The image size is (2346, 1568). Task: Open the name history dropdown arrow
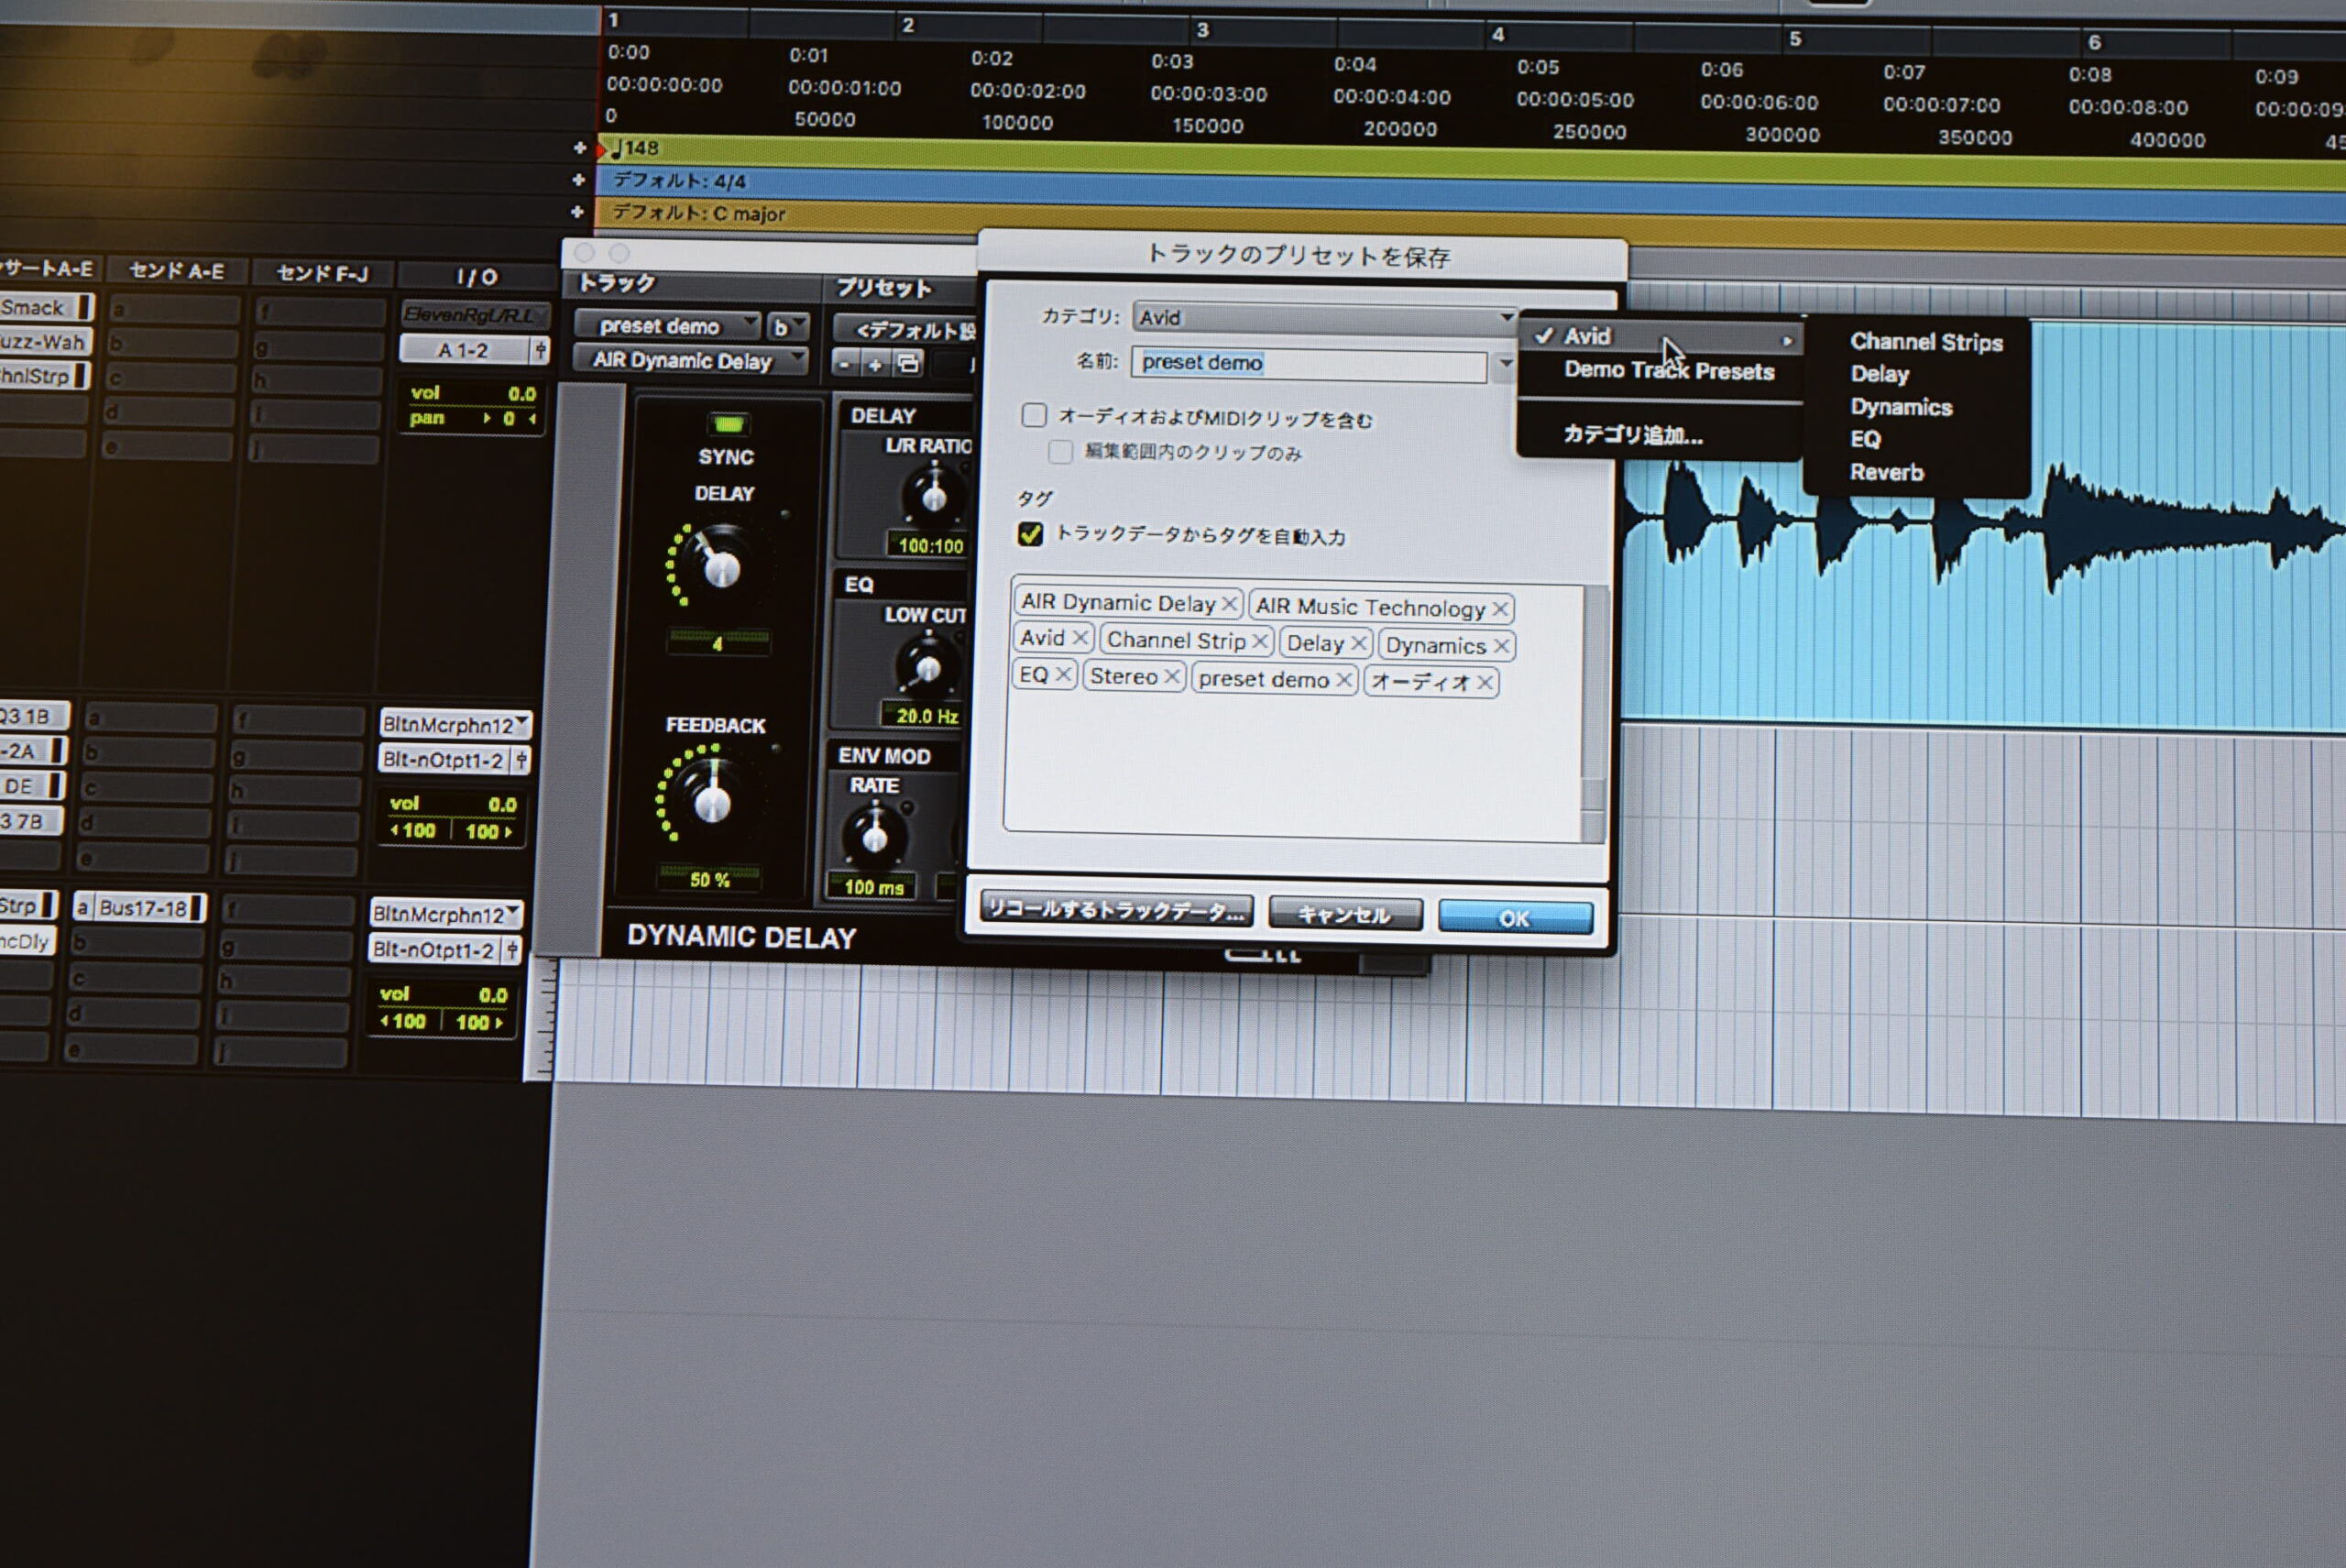coord(1505,364)
